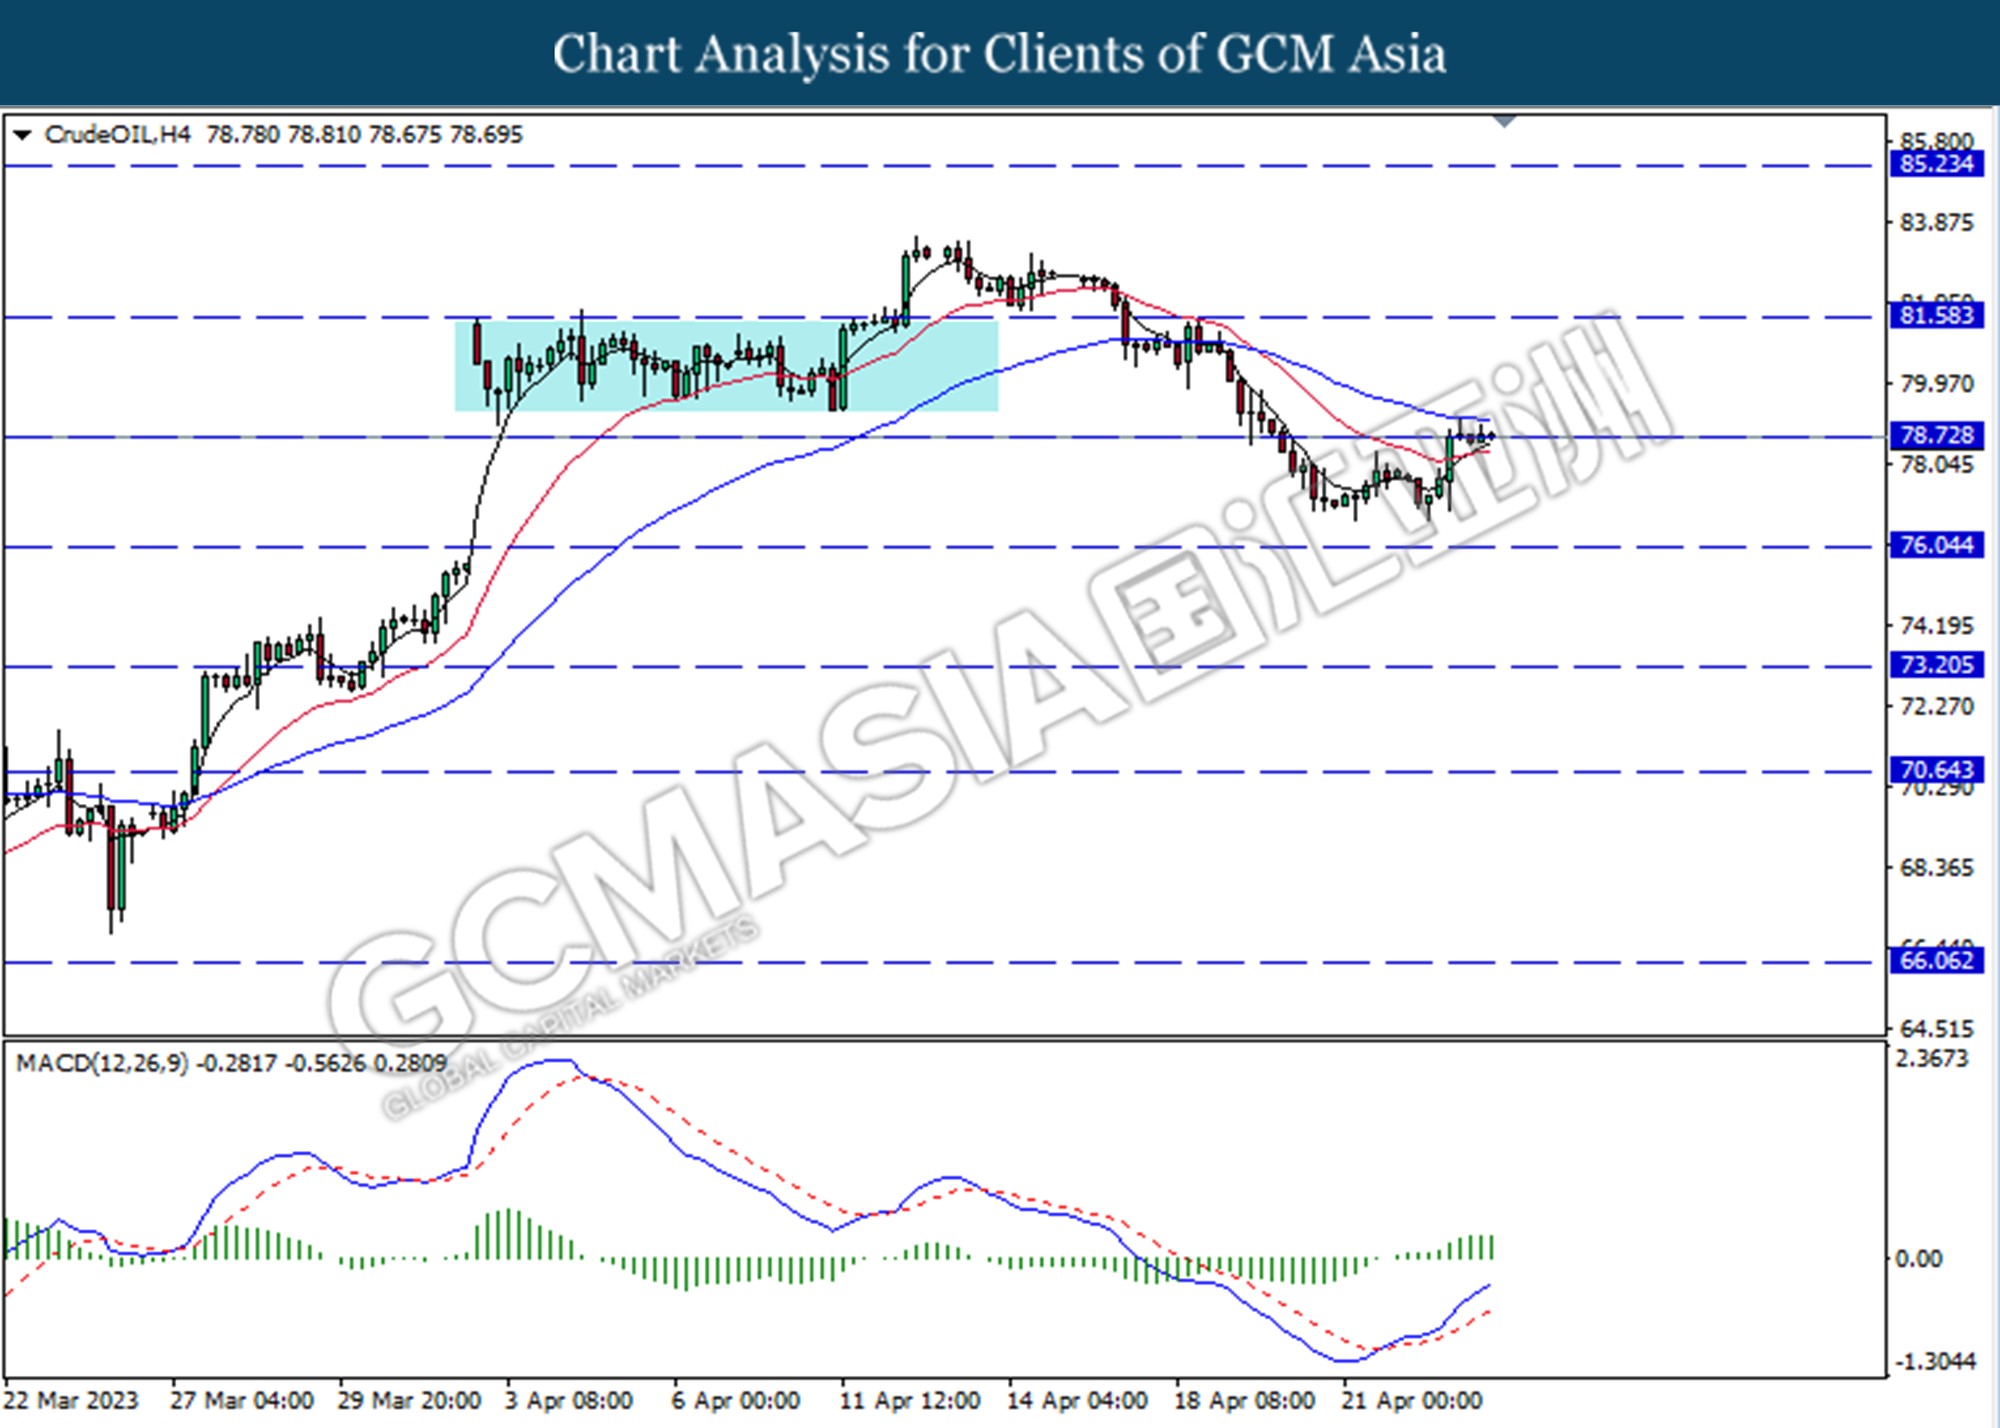Image resolution: width=2000 pixels, height=1428 pixels.
Task: Select the 76.044 price level label
Action: tap(1936, 545)
